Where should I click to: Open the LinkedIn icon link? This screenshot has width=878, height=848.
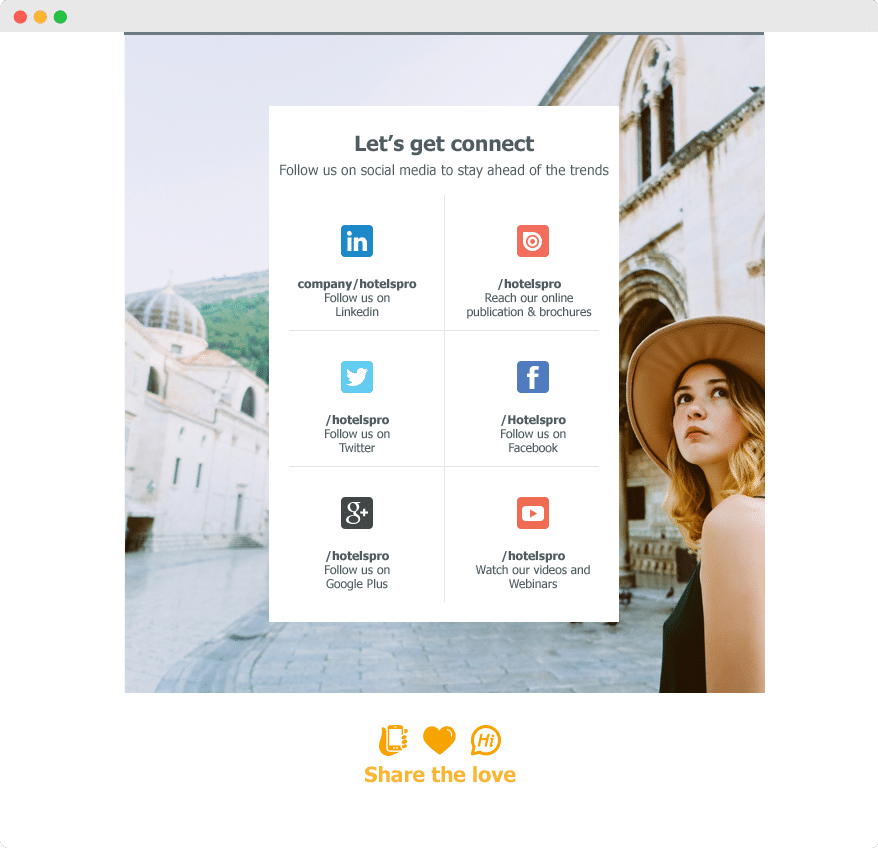point(357,241)
